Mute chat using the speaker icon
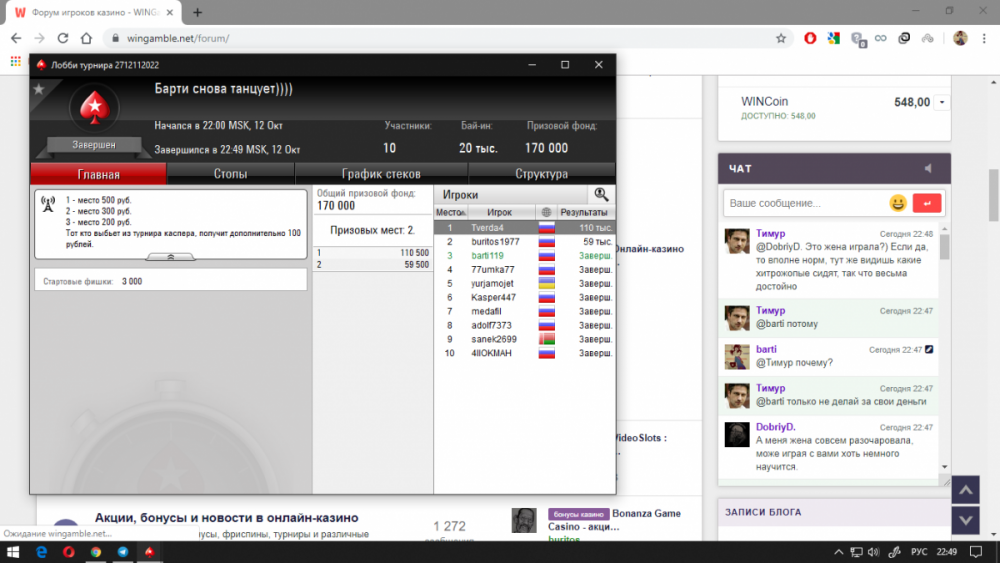Screen dimensions: 1000x563 [x=928, y=169]
